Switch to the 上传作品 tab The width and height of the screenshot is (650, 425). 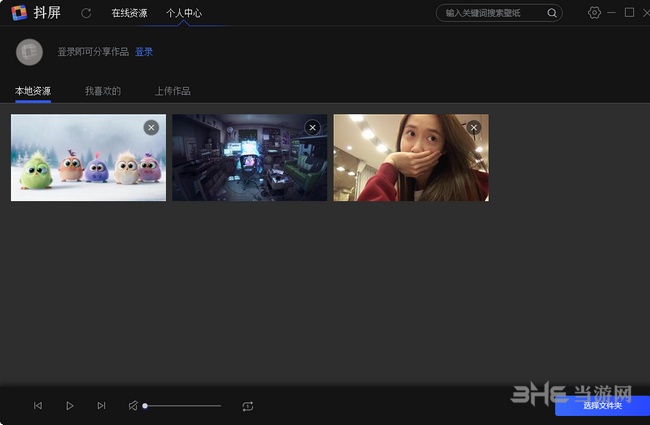(172, 91)
